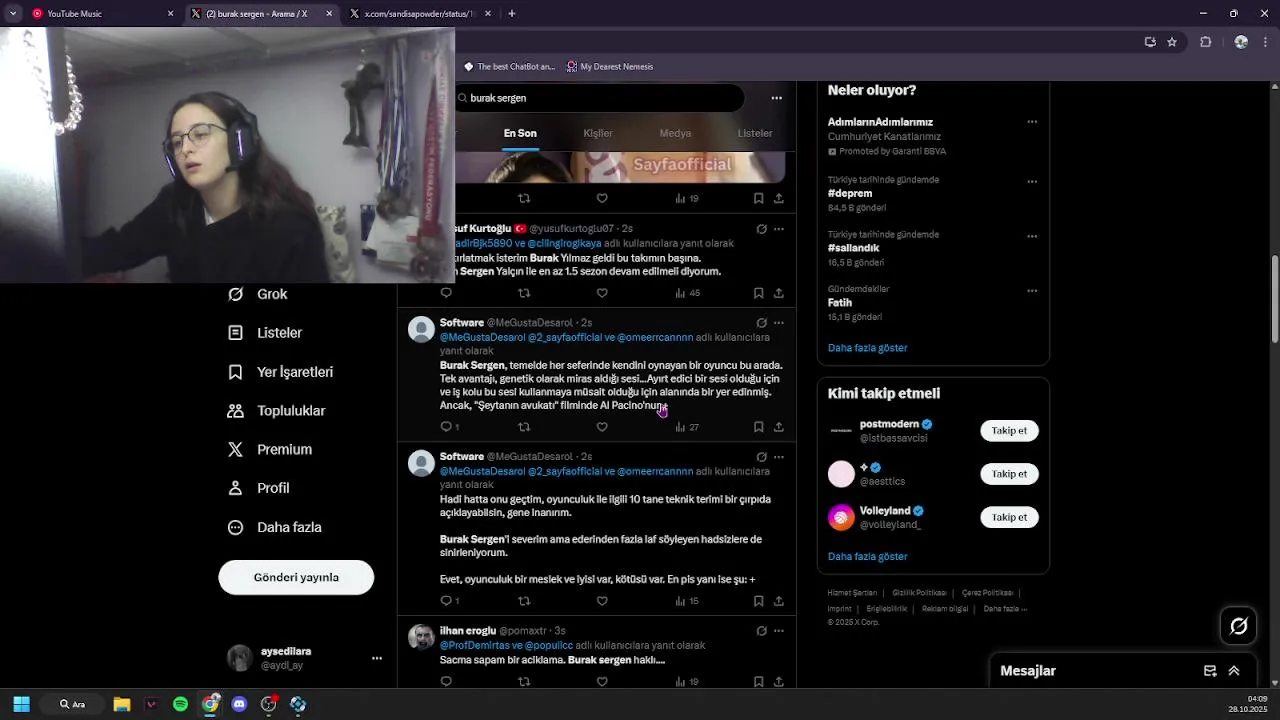Share the 'Burak Sergen, temelde' post
Screen dimensions: 1280x720
pyautogui.click(x=779, y=427)
